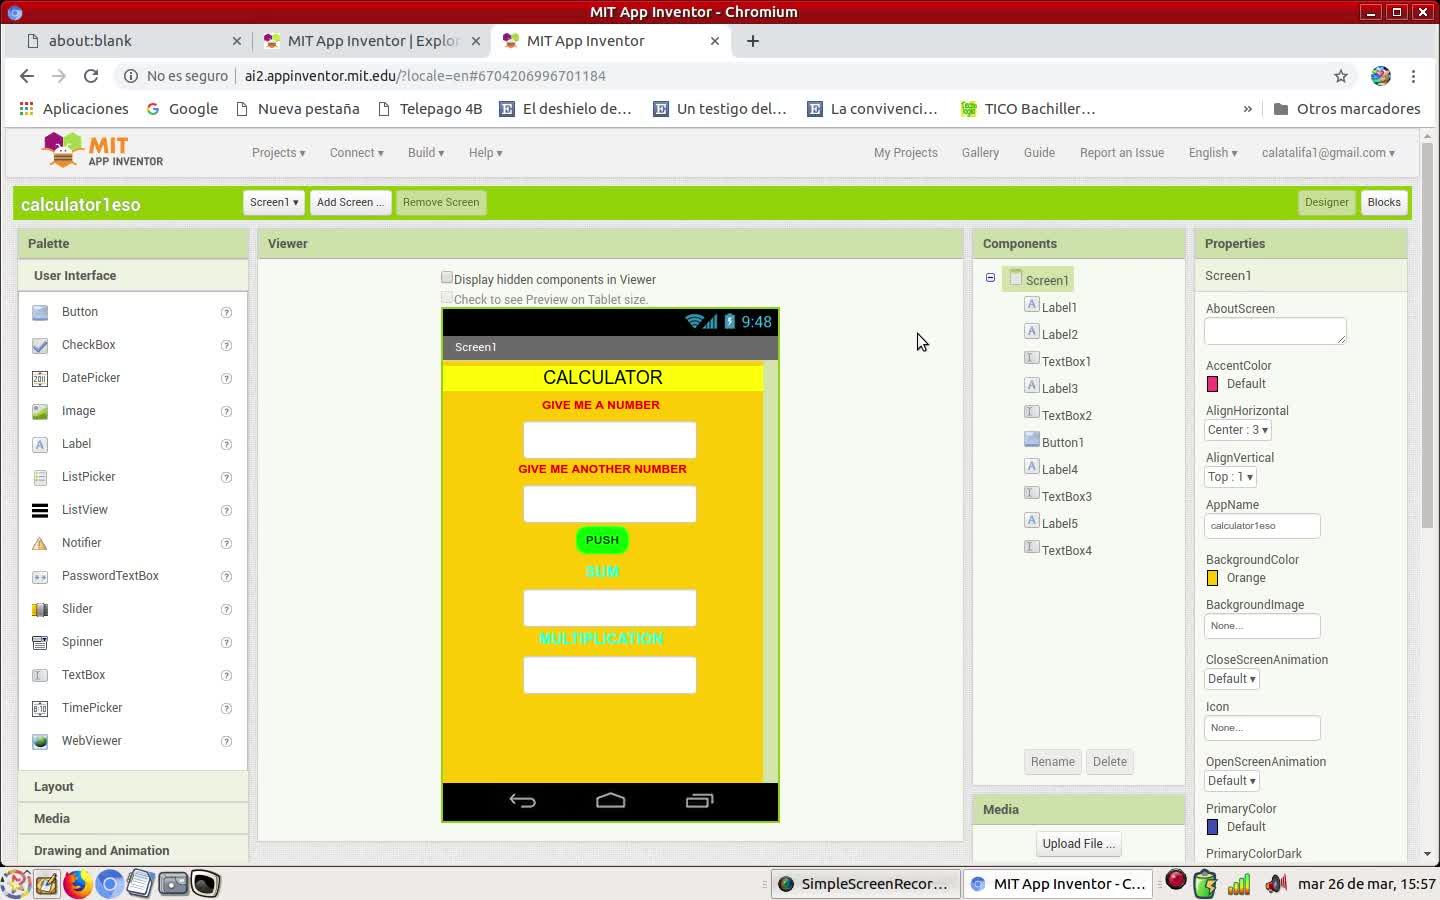Click the Label palette icon
1440x900 pixels.
click(x=40, y=444)
